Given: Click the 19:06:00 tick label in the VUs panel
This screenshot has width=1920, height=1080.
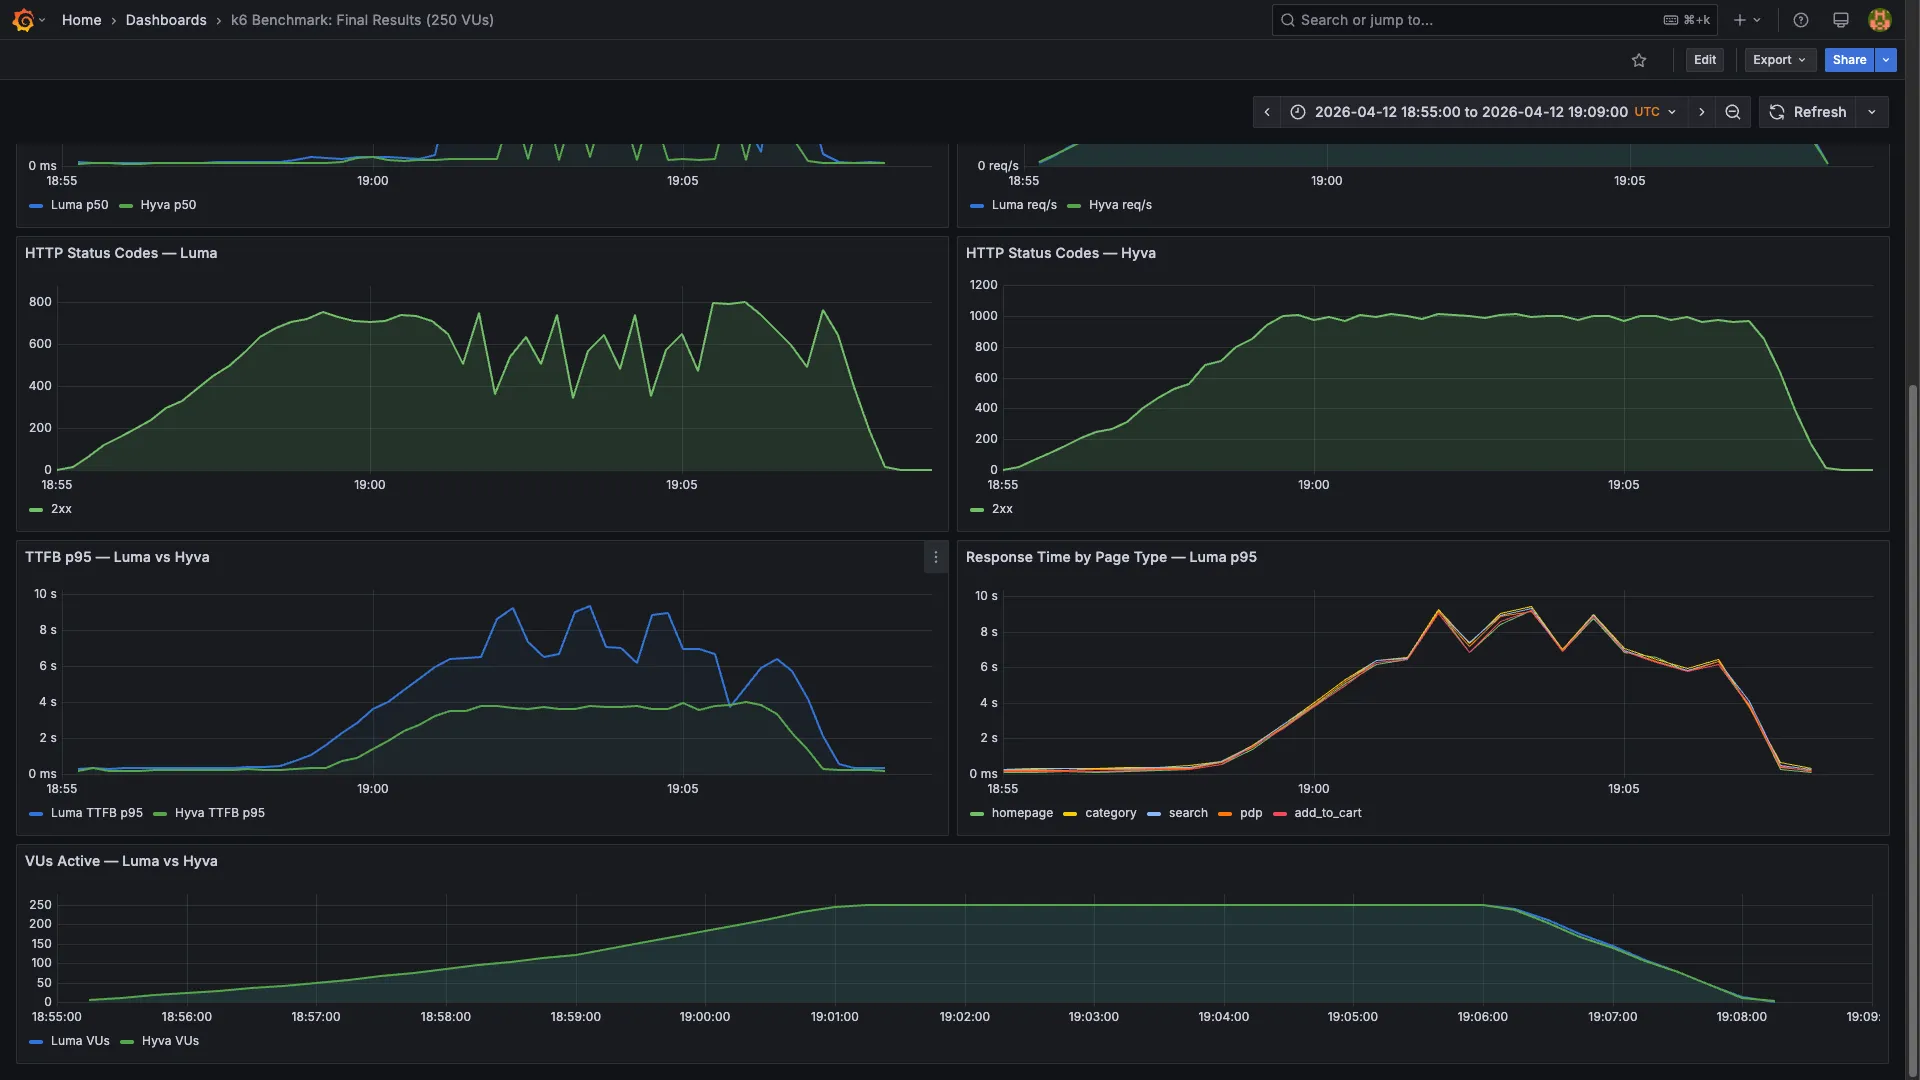Looking at the screenshot, I should click(x=1482, y=1017).
